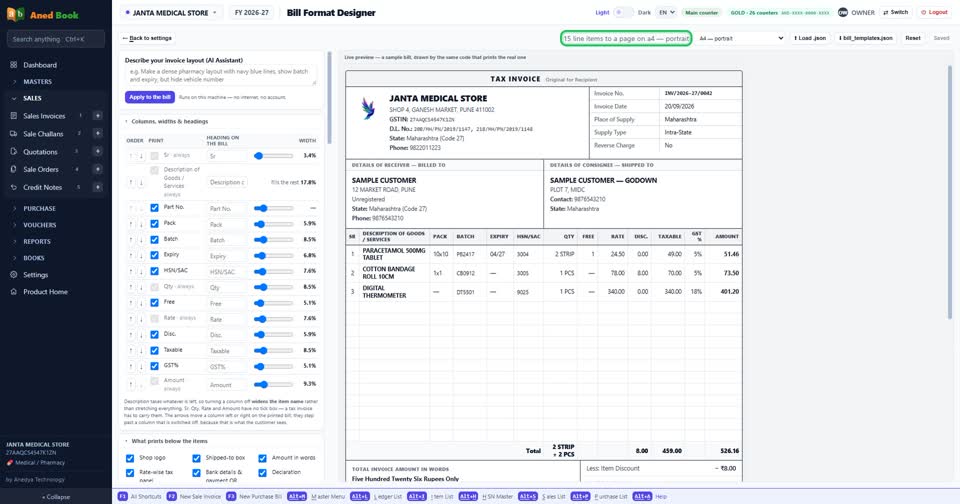Move the Disc. column down
This screenshot has width=960, height=504.
tap(141, 335)
